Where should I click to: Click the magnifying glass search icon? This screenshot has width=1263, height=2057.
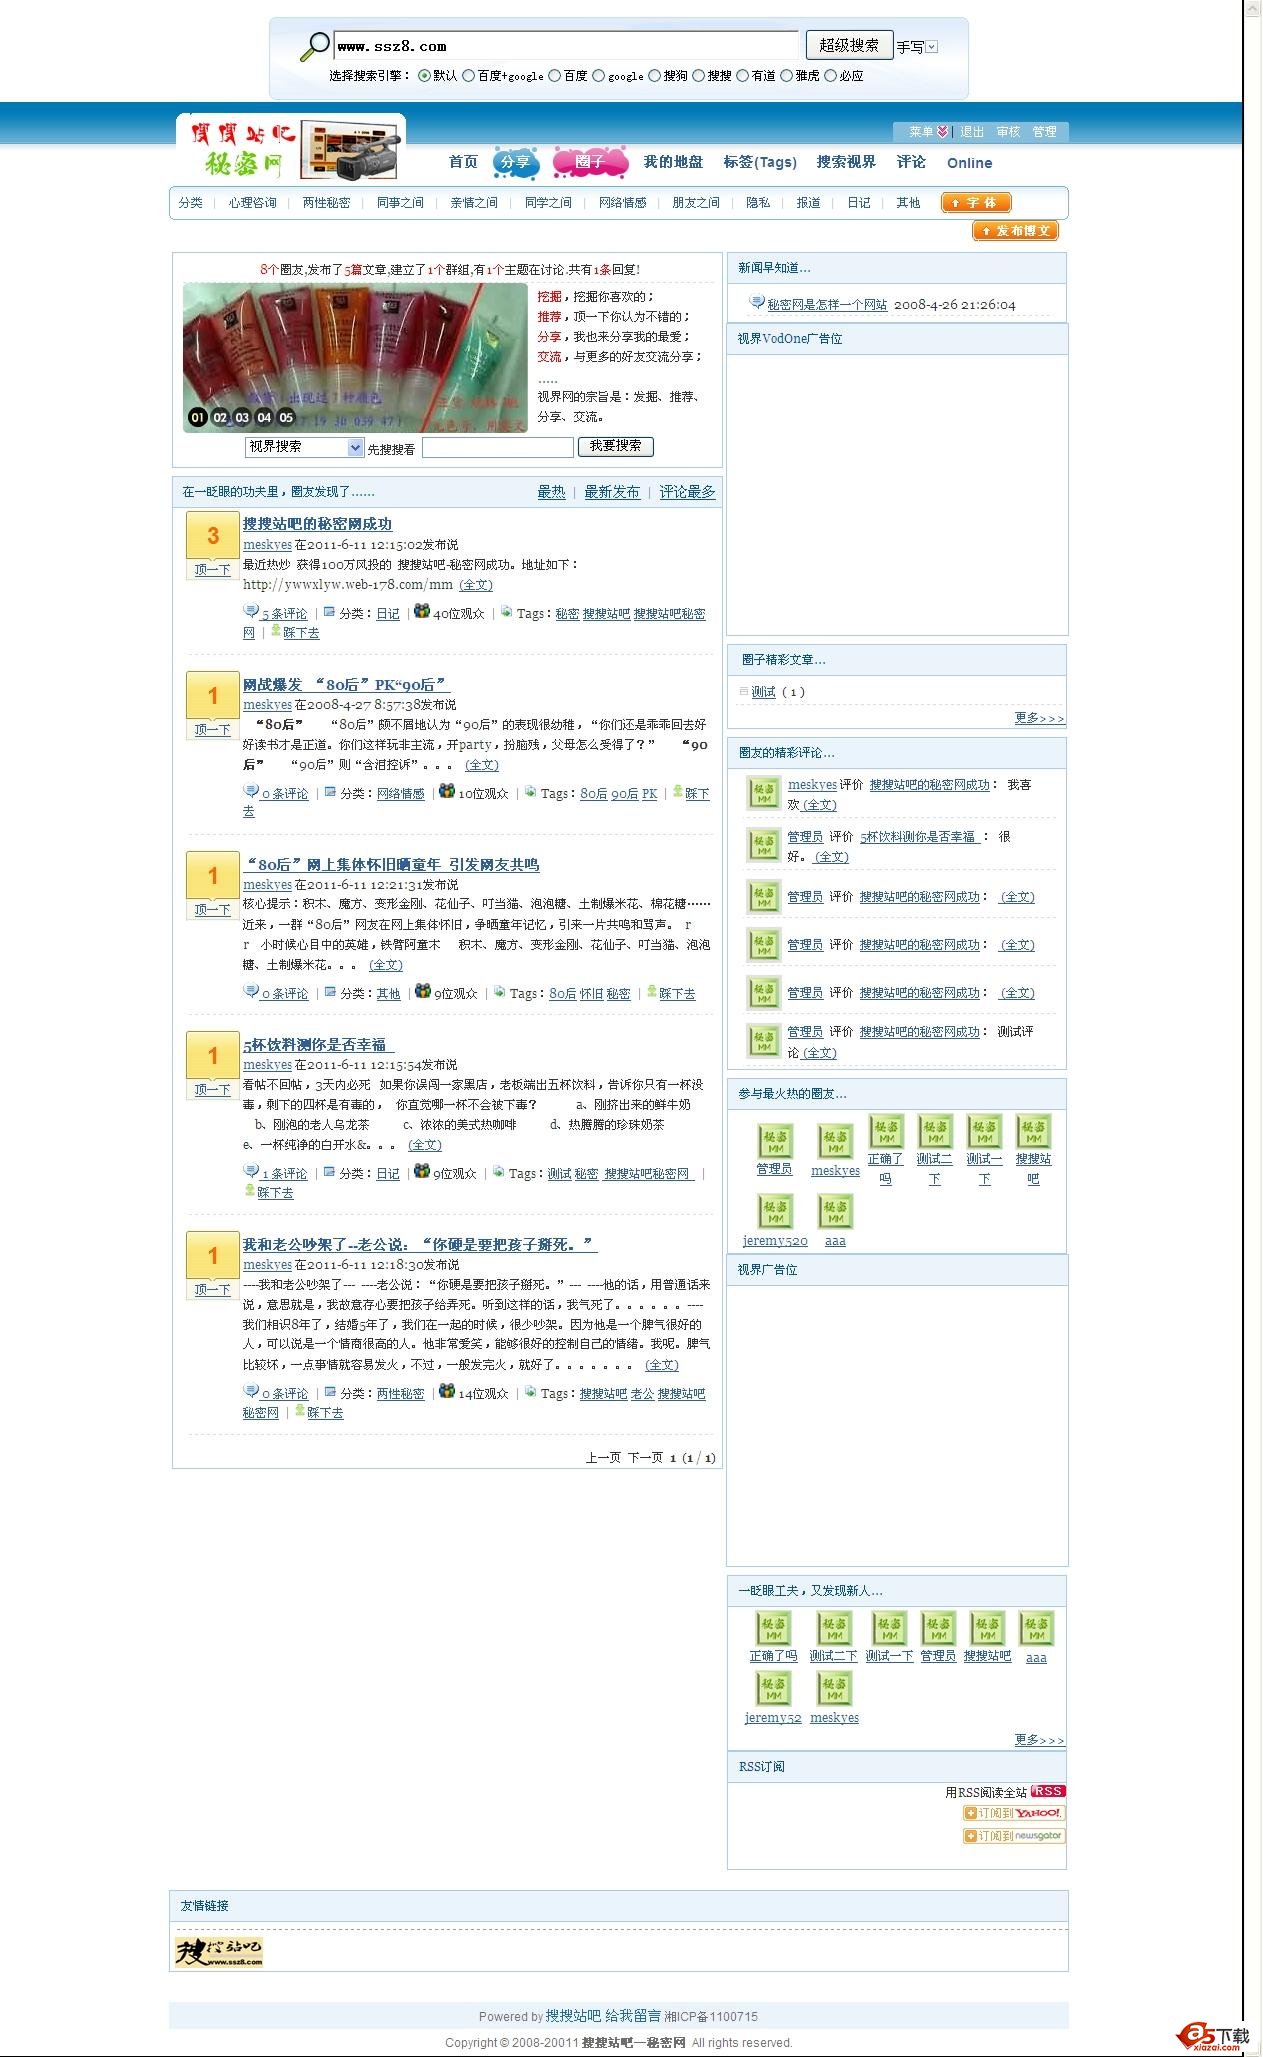pyautogui.click(x=315, y=46)
